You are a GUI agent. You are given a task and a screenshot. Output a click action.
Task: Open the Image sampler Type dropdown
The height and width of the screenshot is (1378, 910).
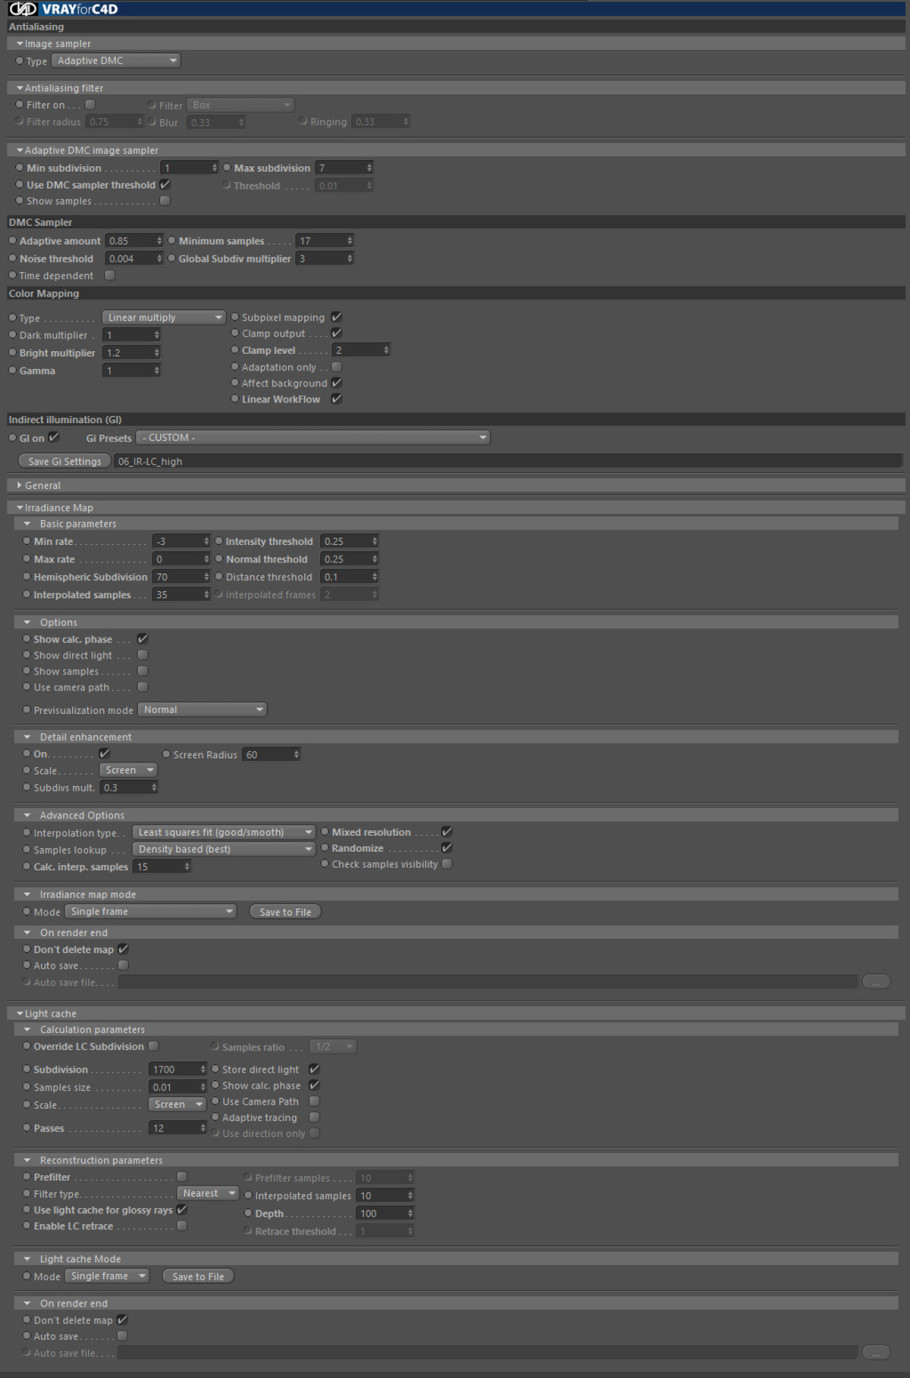point(116,61)
